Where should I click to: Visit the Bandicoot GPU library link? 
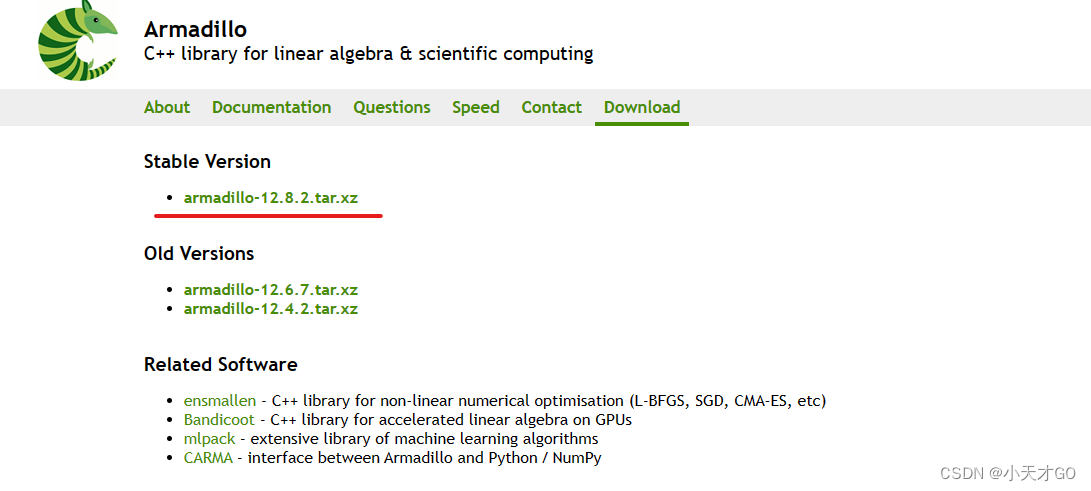click(x=219, y=420)
